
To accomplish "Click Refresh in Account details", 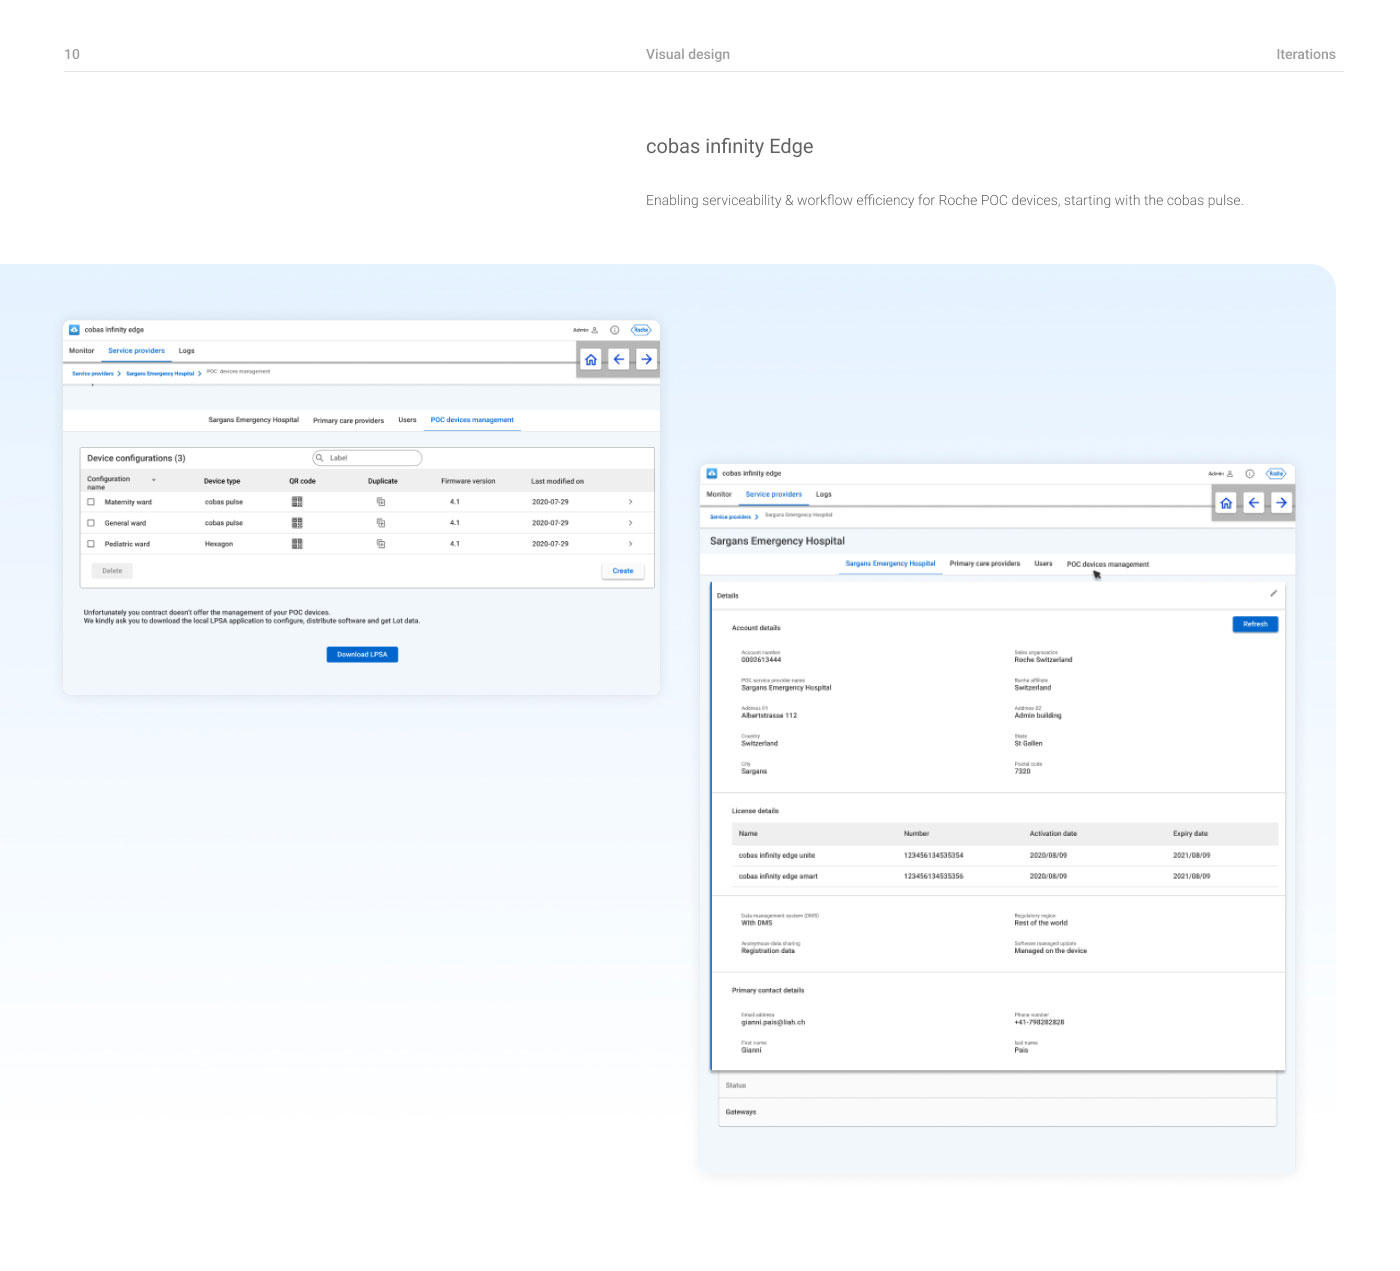I will 1255,624.
